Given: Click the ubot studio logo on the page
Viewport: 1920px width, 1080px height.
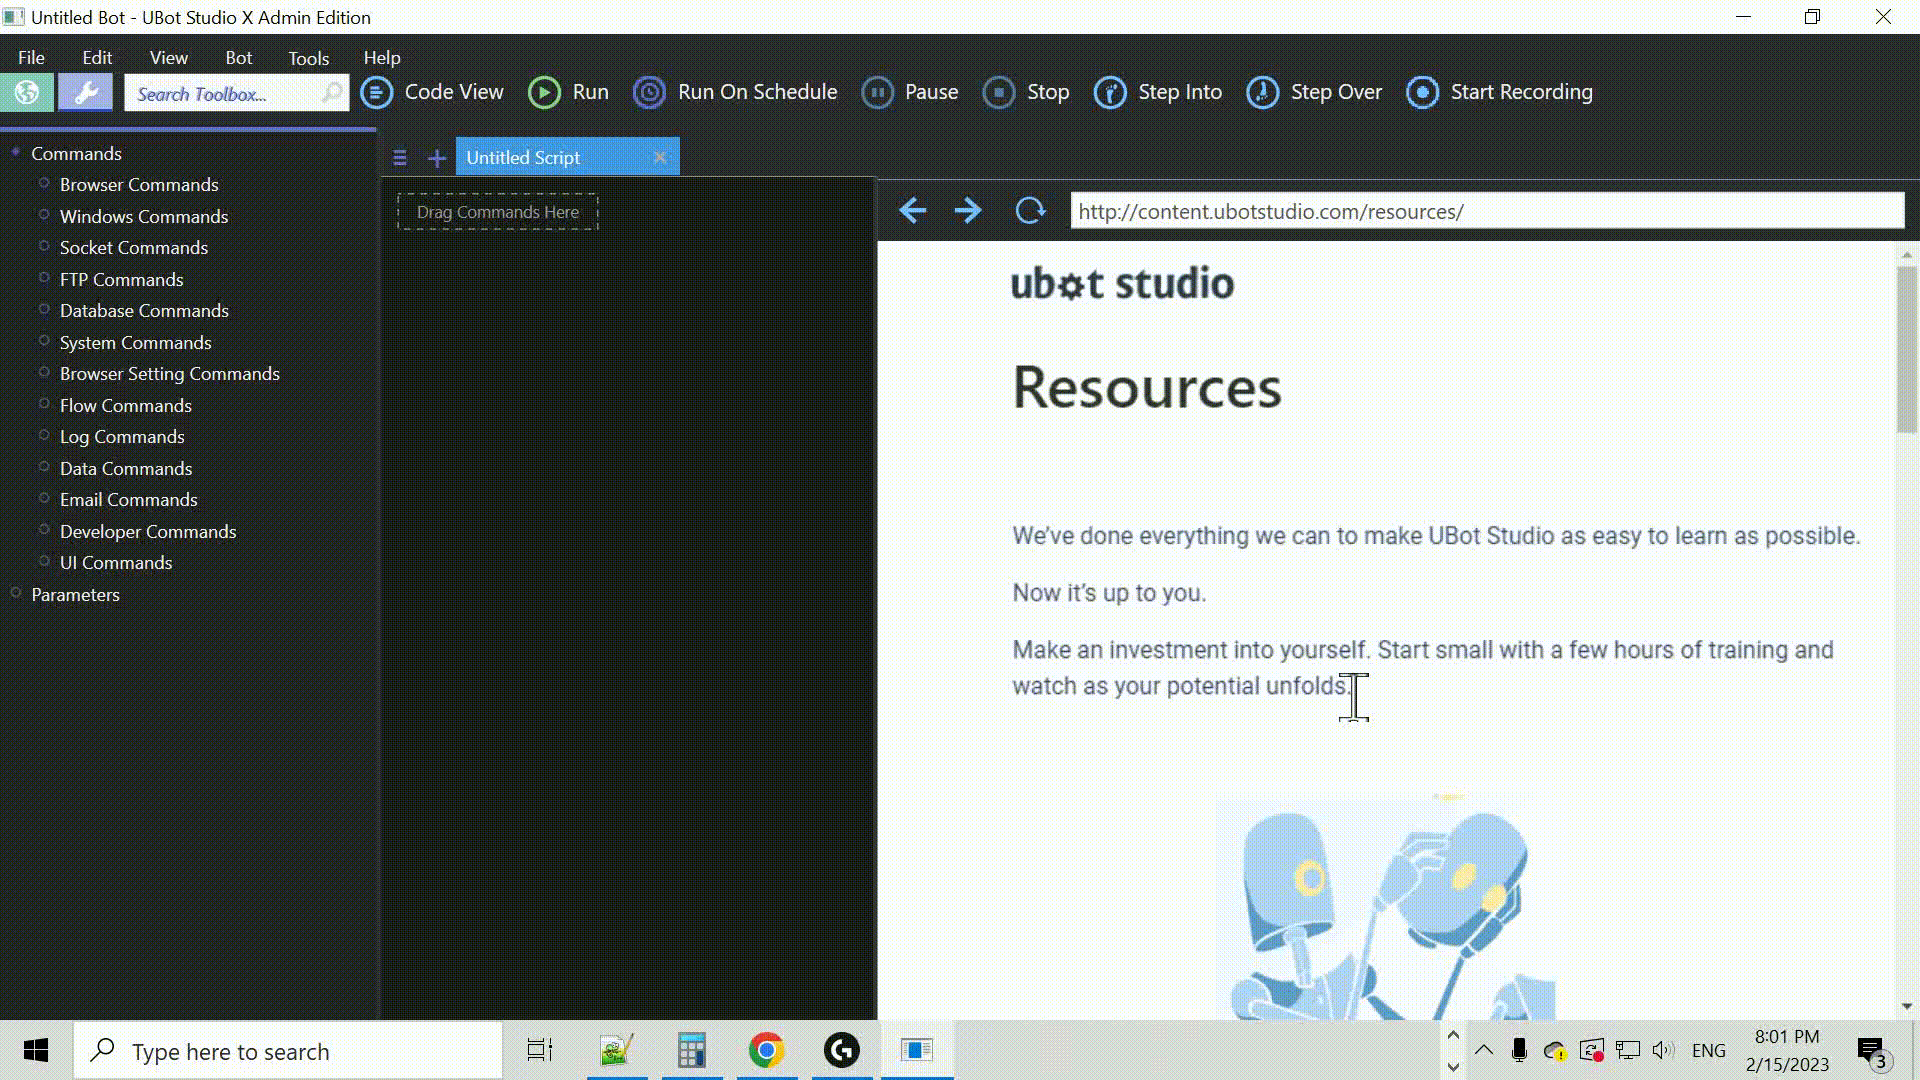Looking at the screenshot, I should [1122, 284].
